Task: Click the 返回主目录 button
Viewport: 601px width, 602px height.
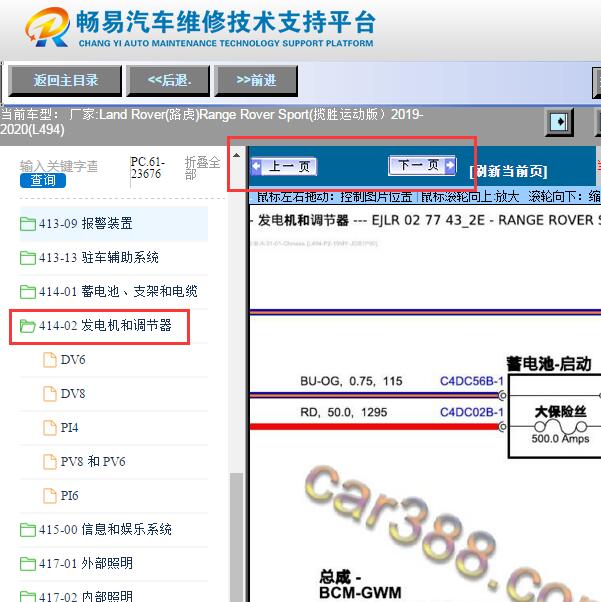Action: 65,81
